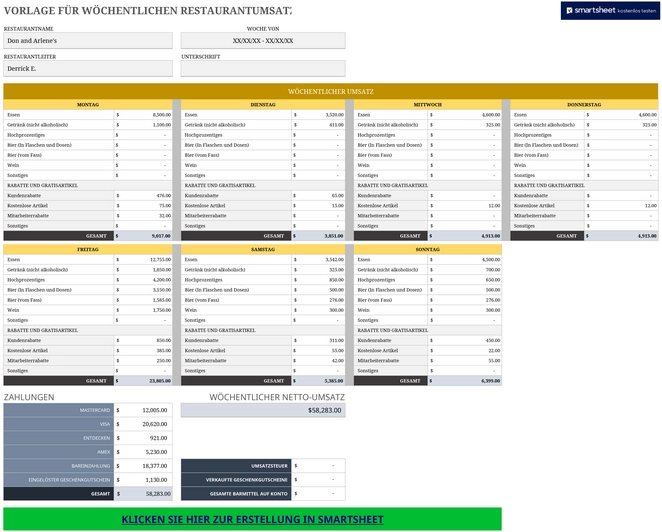The height and width of the screenshot is (532, 662).
Task: Select Montag Gesamt value 9,017.00
Action: (x=143, y=236)
